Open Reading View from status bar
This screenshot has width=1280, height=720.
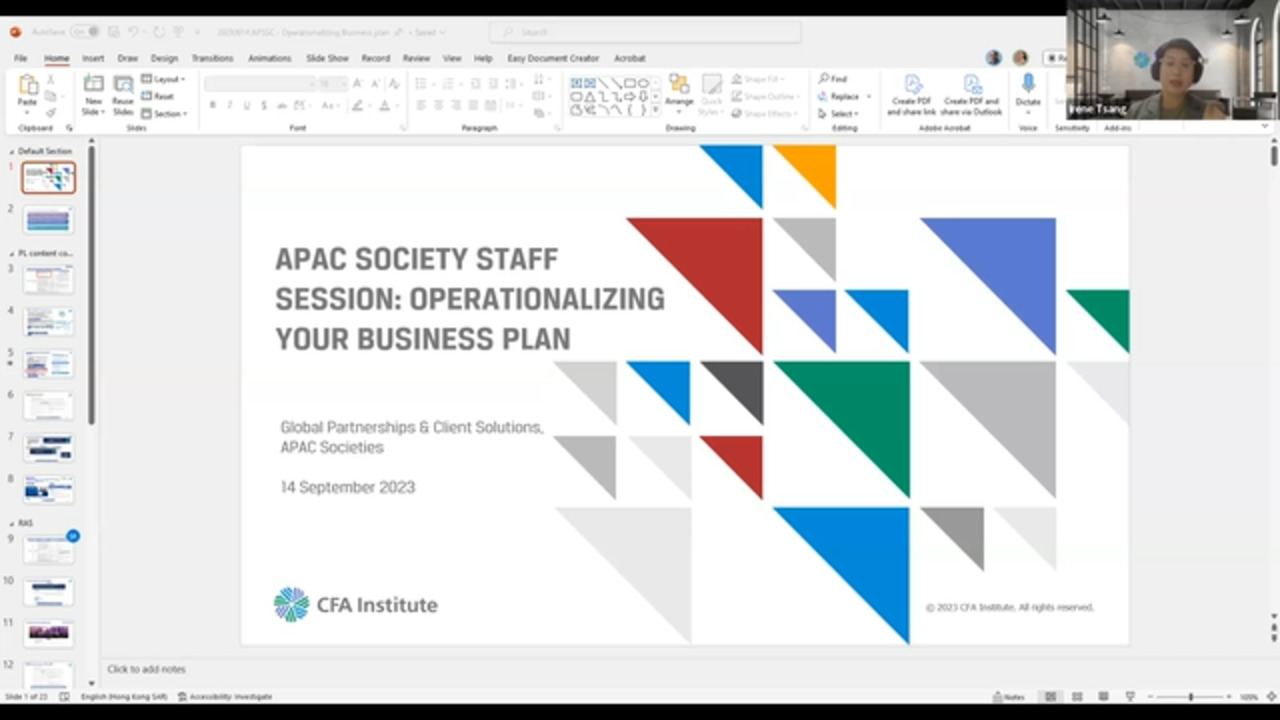click(x=1103, y=696)
